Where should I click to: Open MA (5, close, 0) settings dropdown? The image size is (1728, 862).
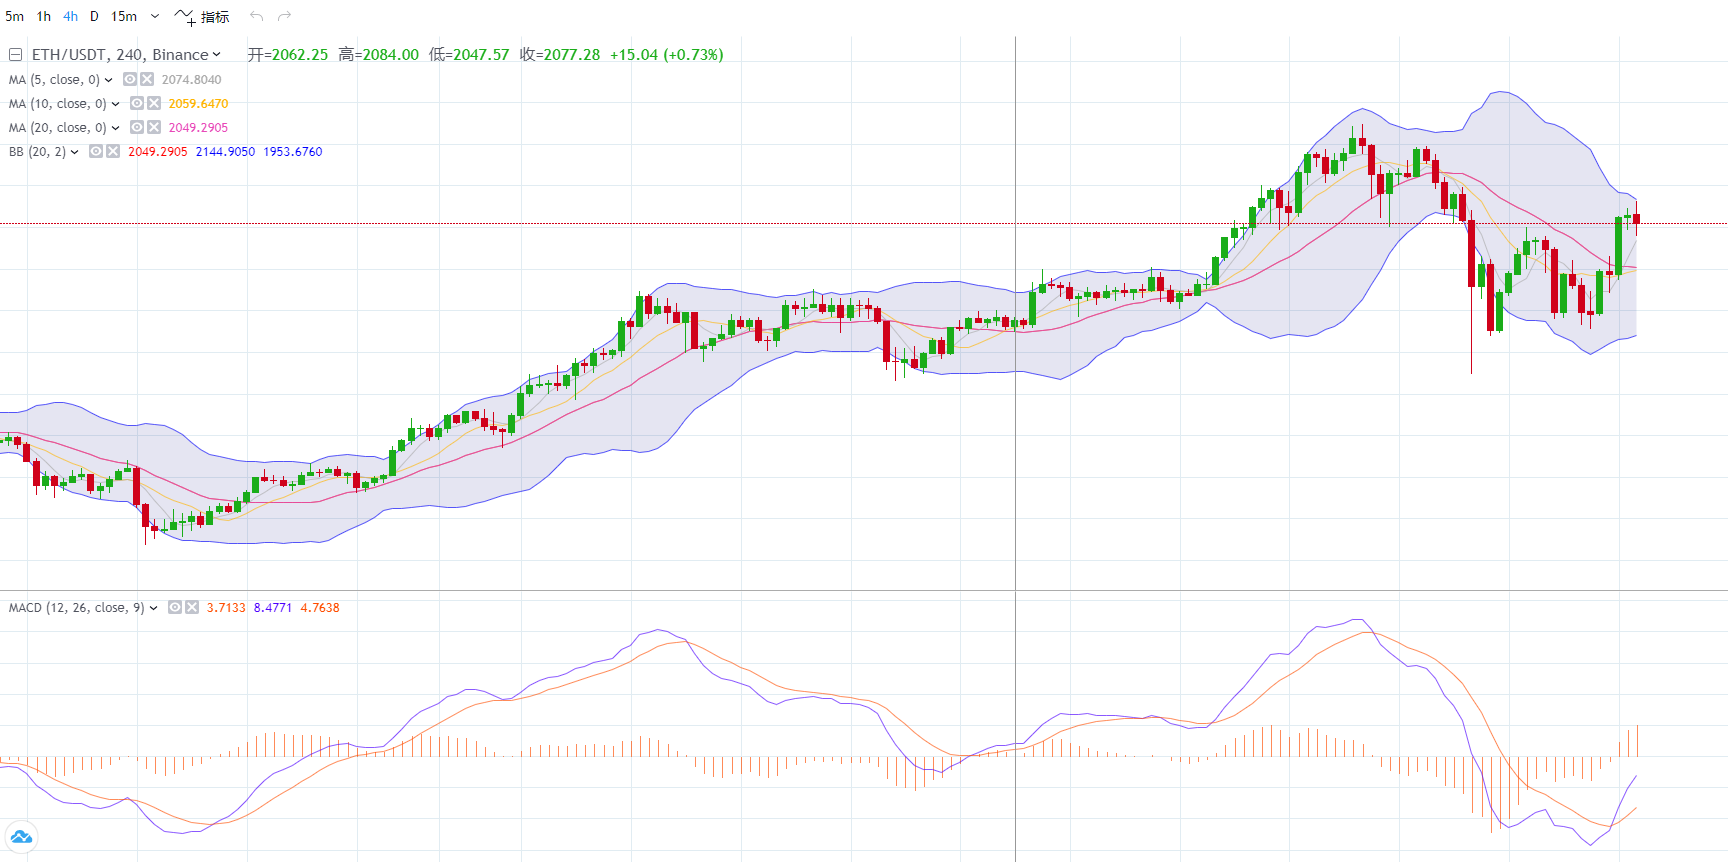(109, 80)
